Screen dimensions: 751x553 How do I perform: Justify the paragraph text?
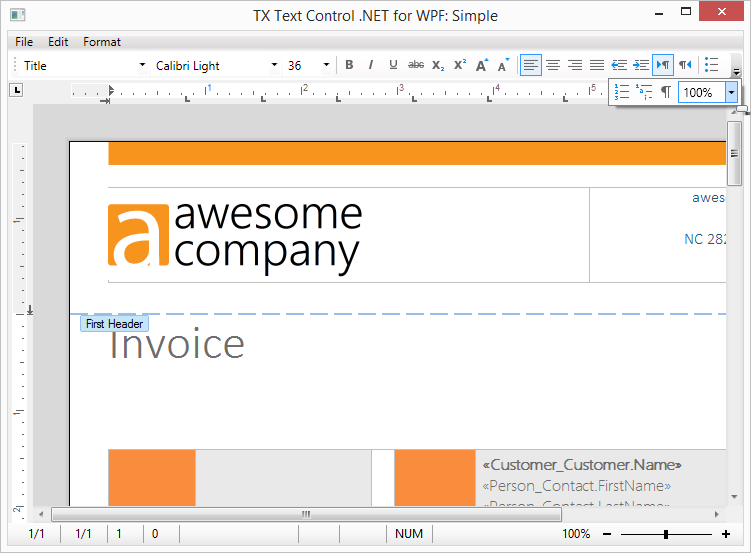(x=597, y=65)
